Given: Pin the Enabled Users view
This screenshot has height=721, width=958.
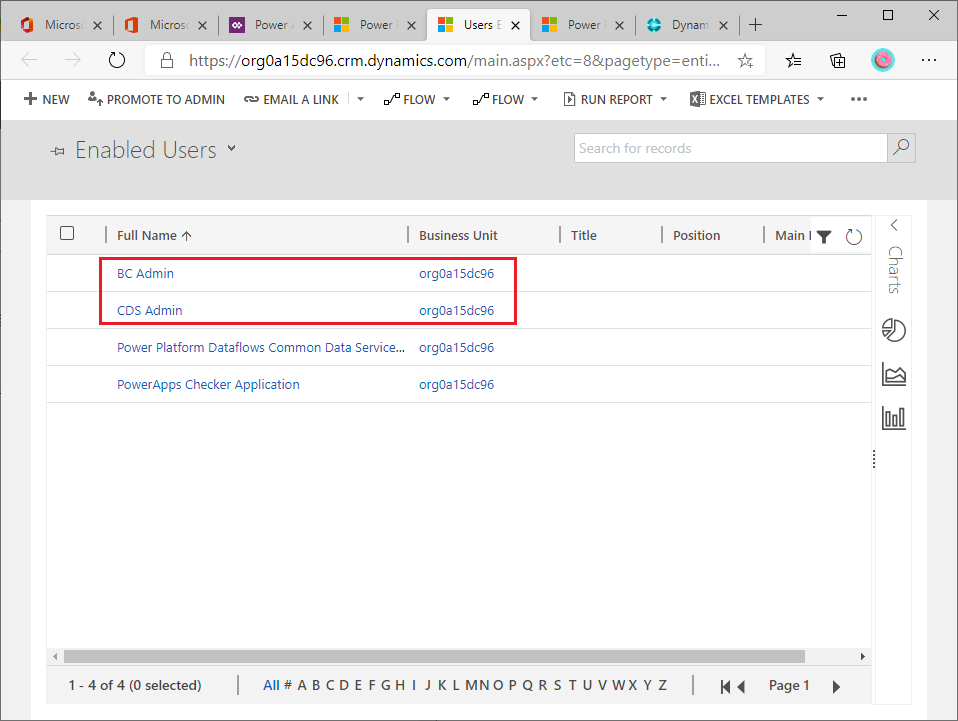Looking at the screenshot, I should click(57, 151).
